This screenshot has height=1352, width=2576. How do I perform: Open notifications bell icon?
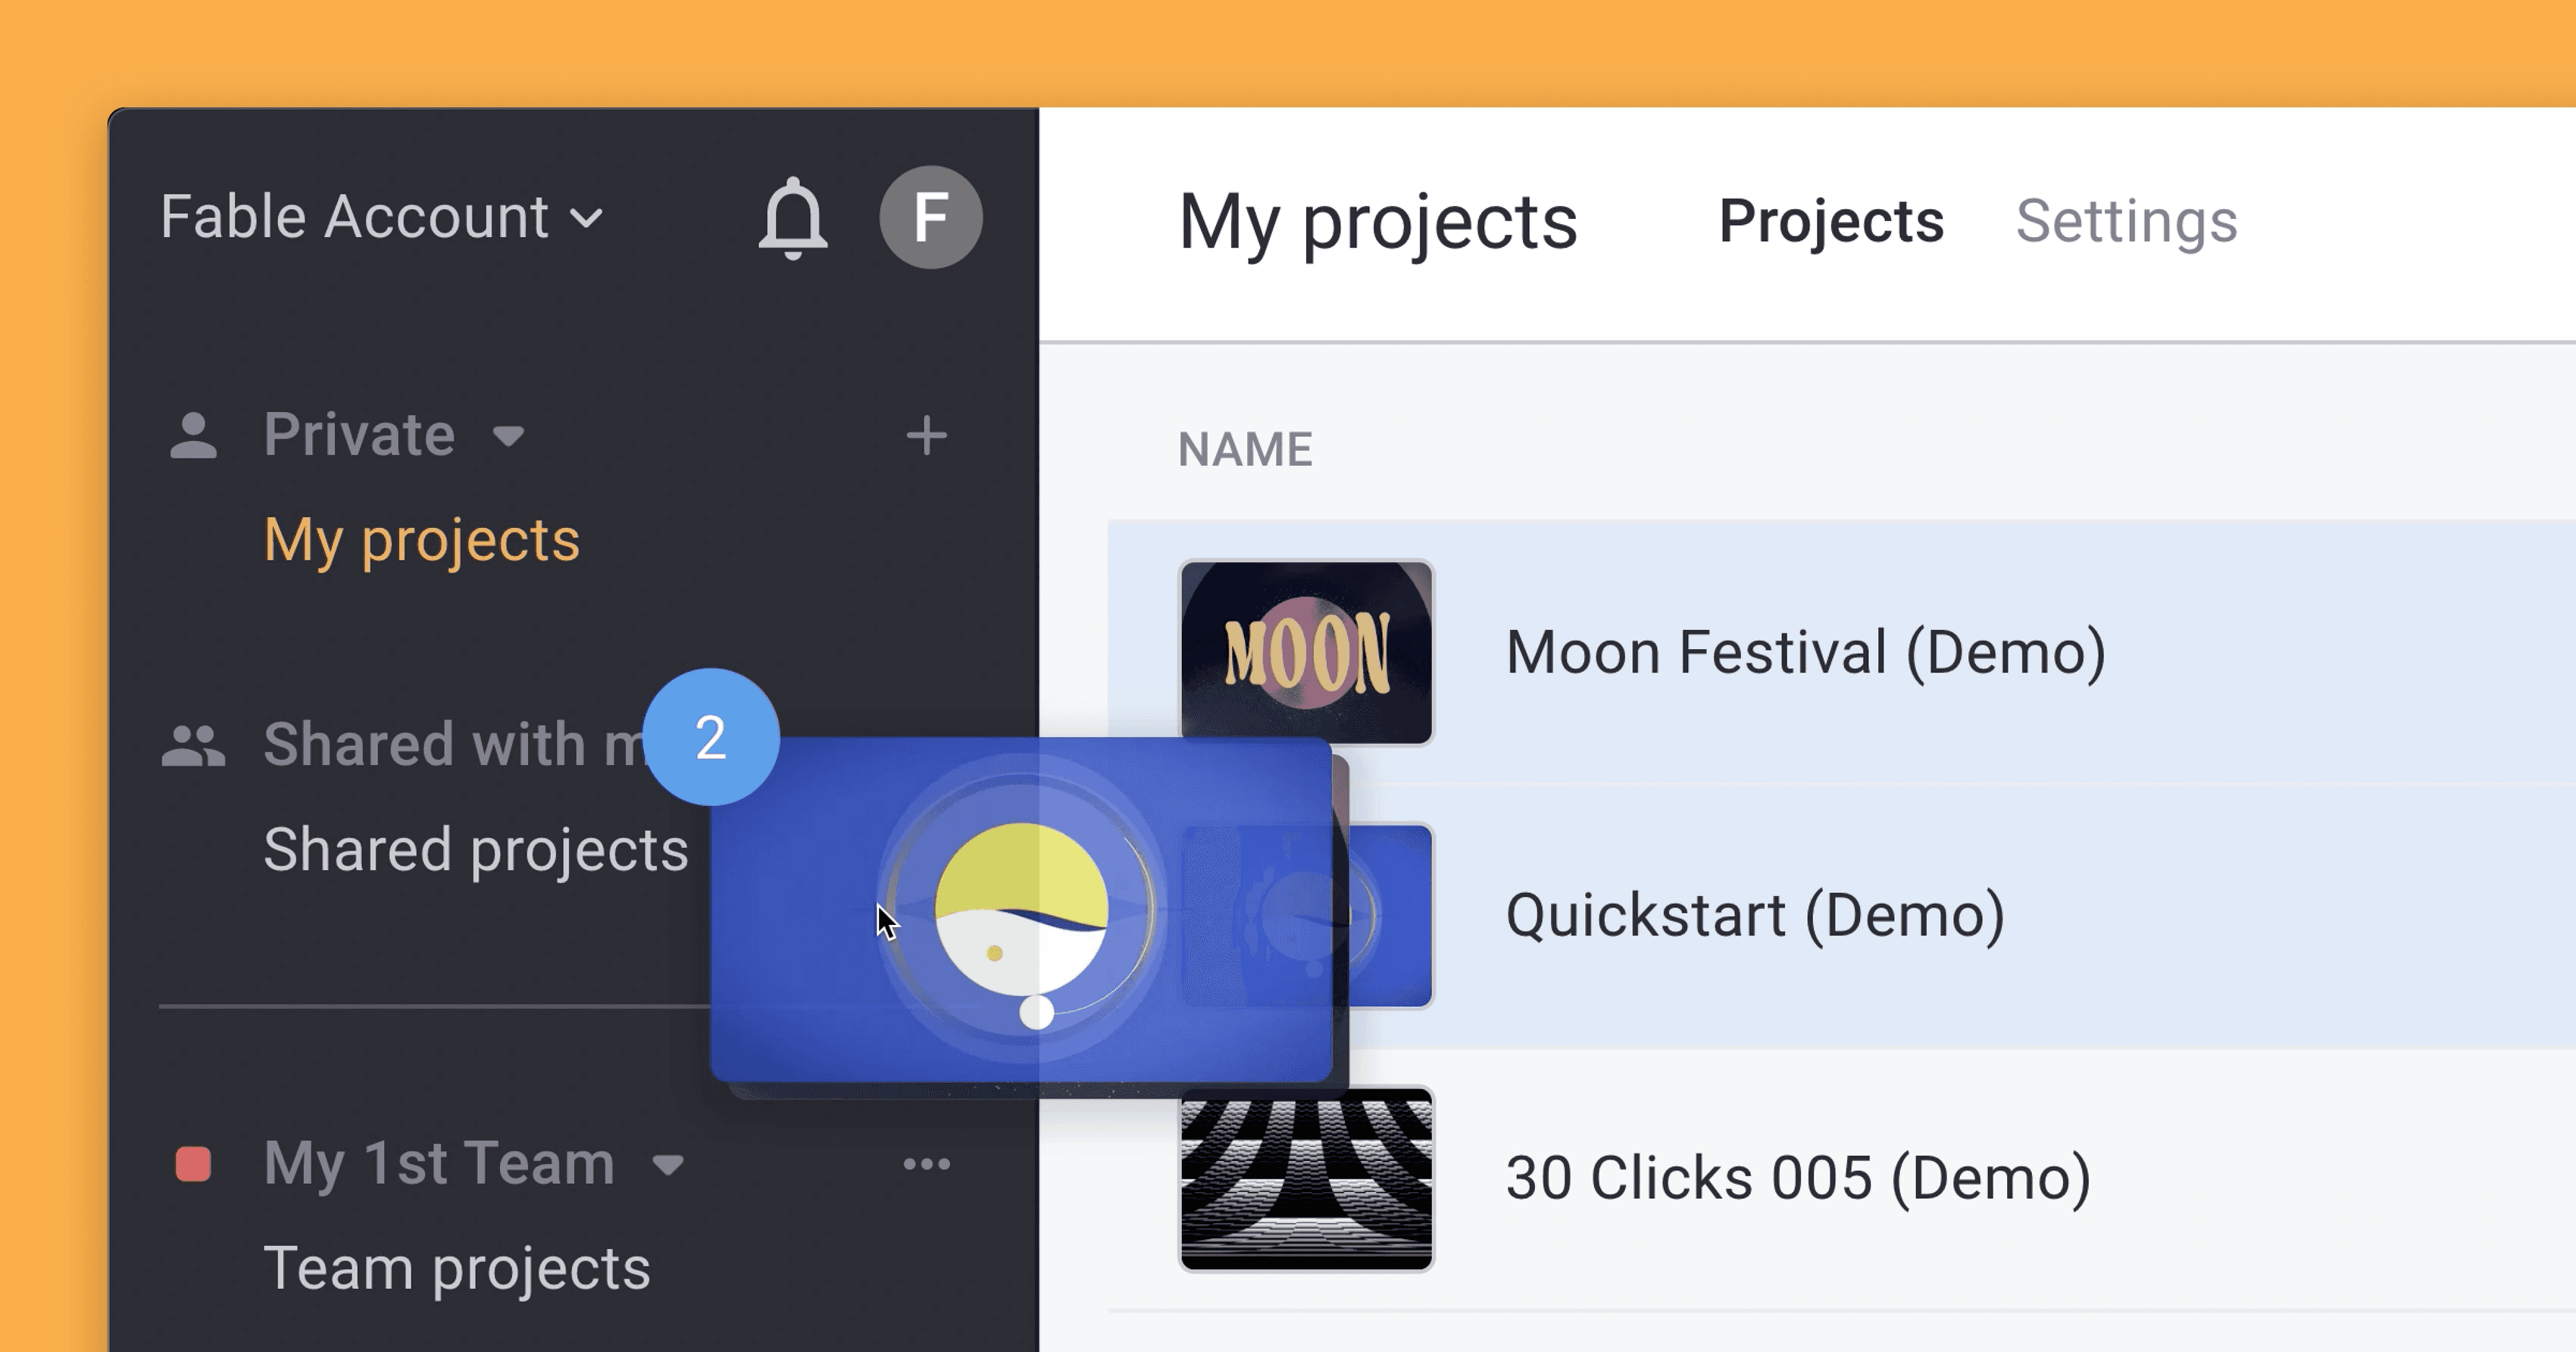(792, 218)
